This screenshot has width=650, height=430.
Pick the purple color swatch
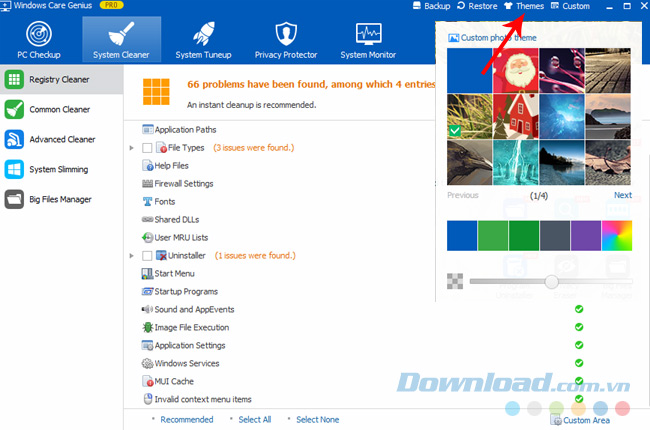pos(586,236)
